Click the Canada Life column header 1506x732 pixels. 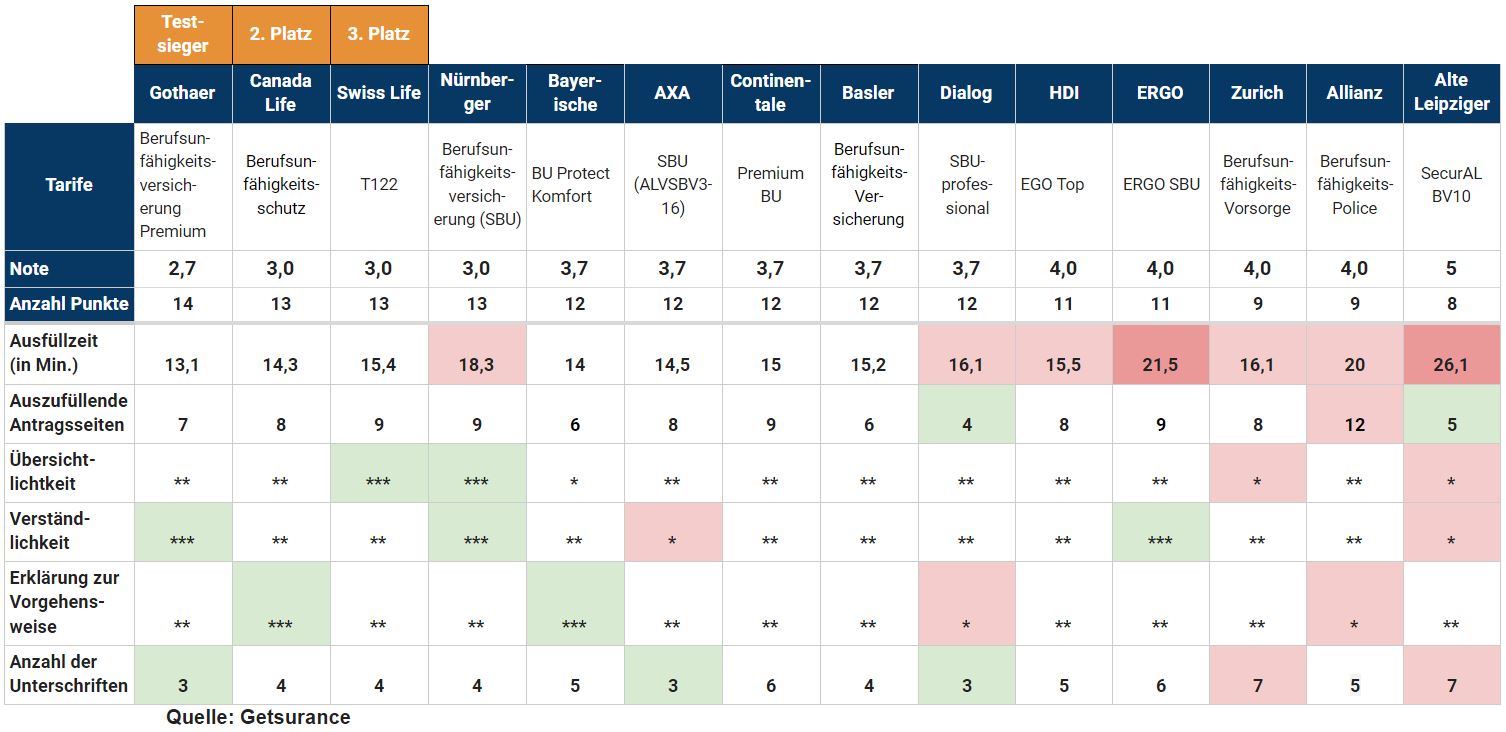281,93
